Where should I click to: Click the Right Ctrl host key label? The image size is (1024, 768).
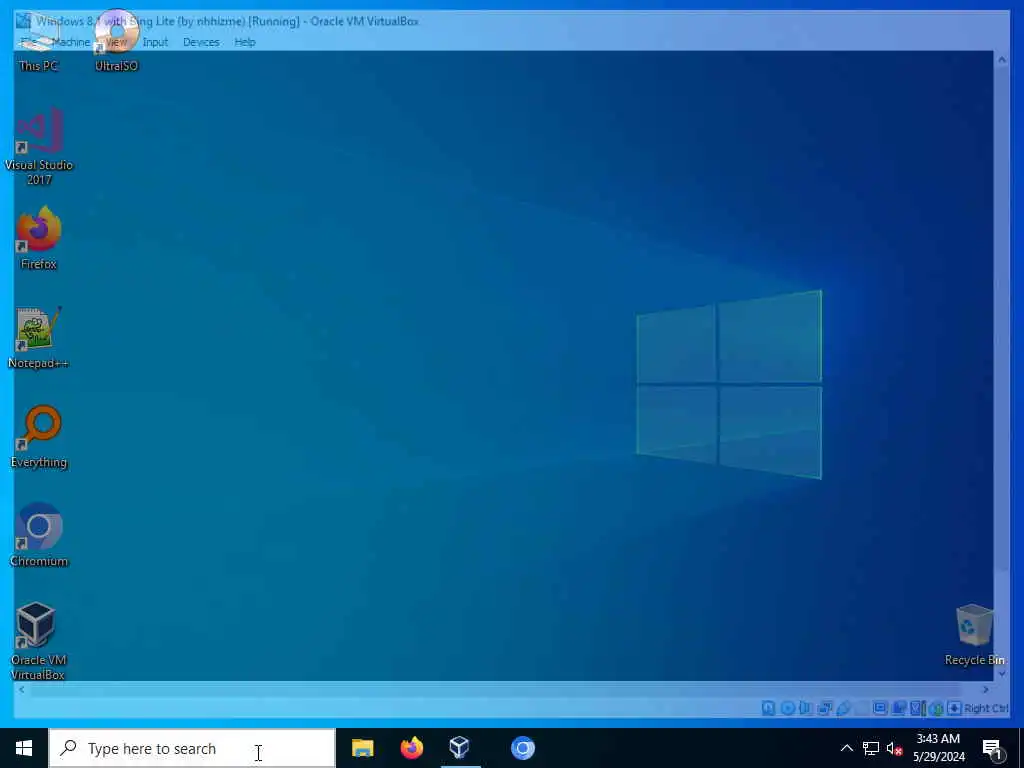986,708
